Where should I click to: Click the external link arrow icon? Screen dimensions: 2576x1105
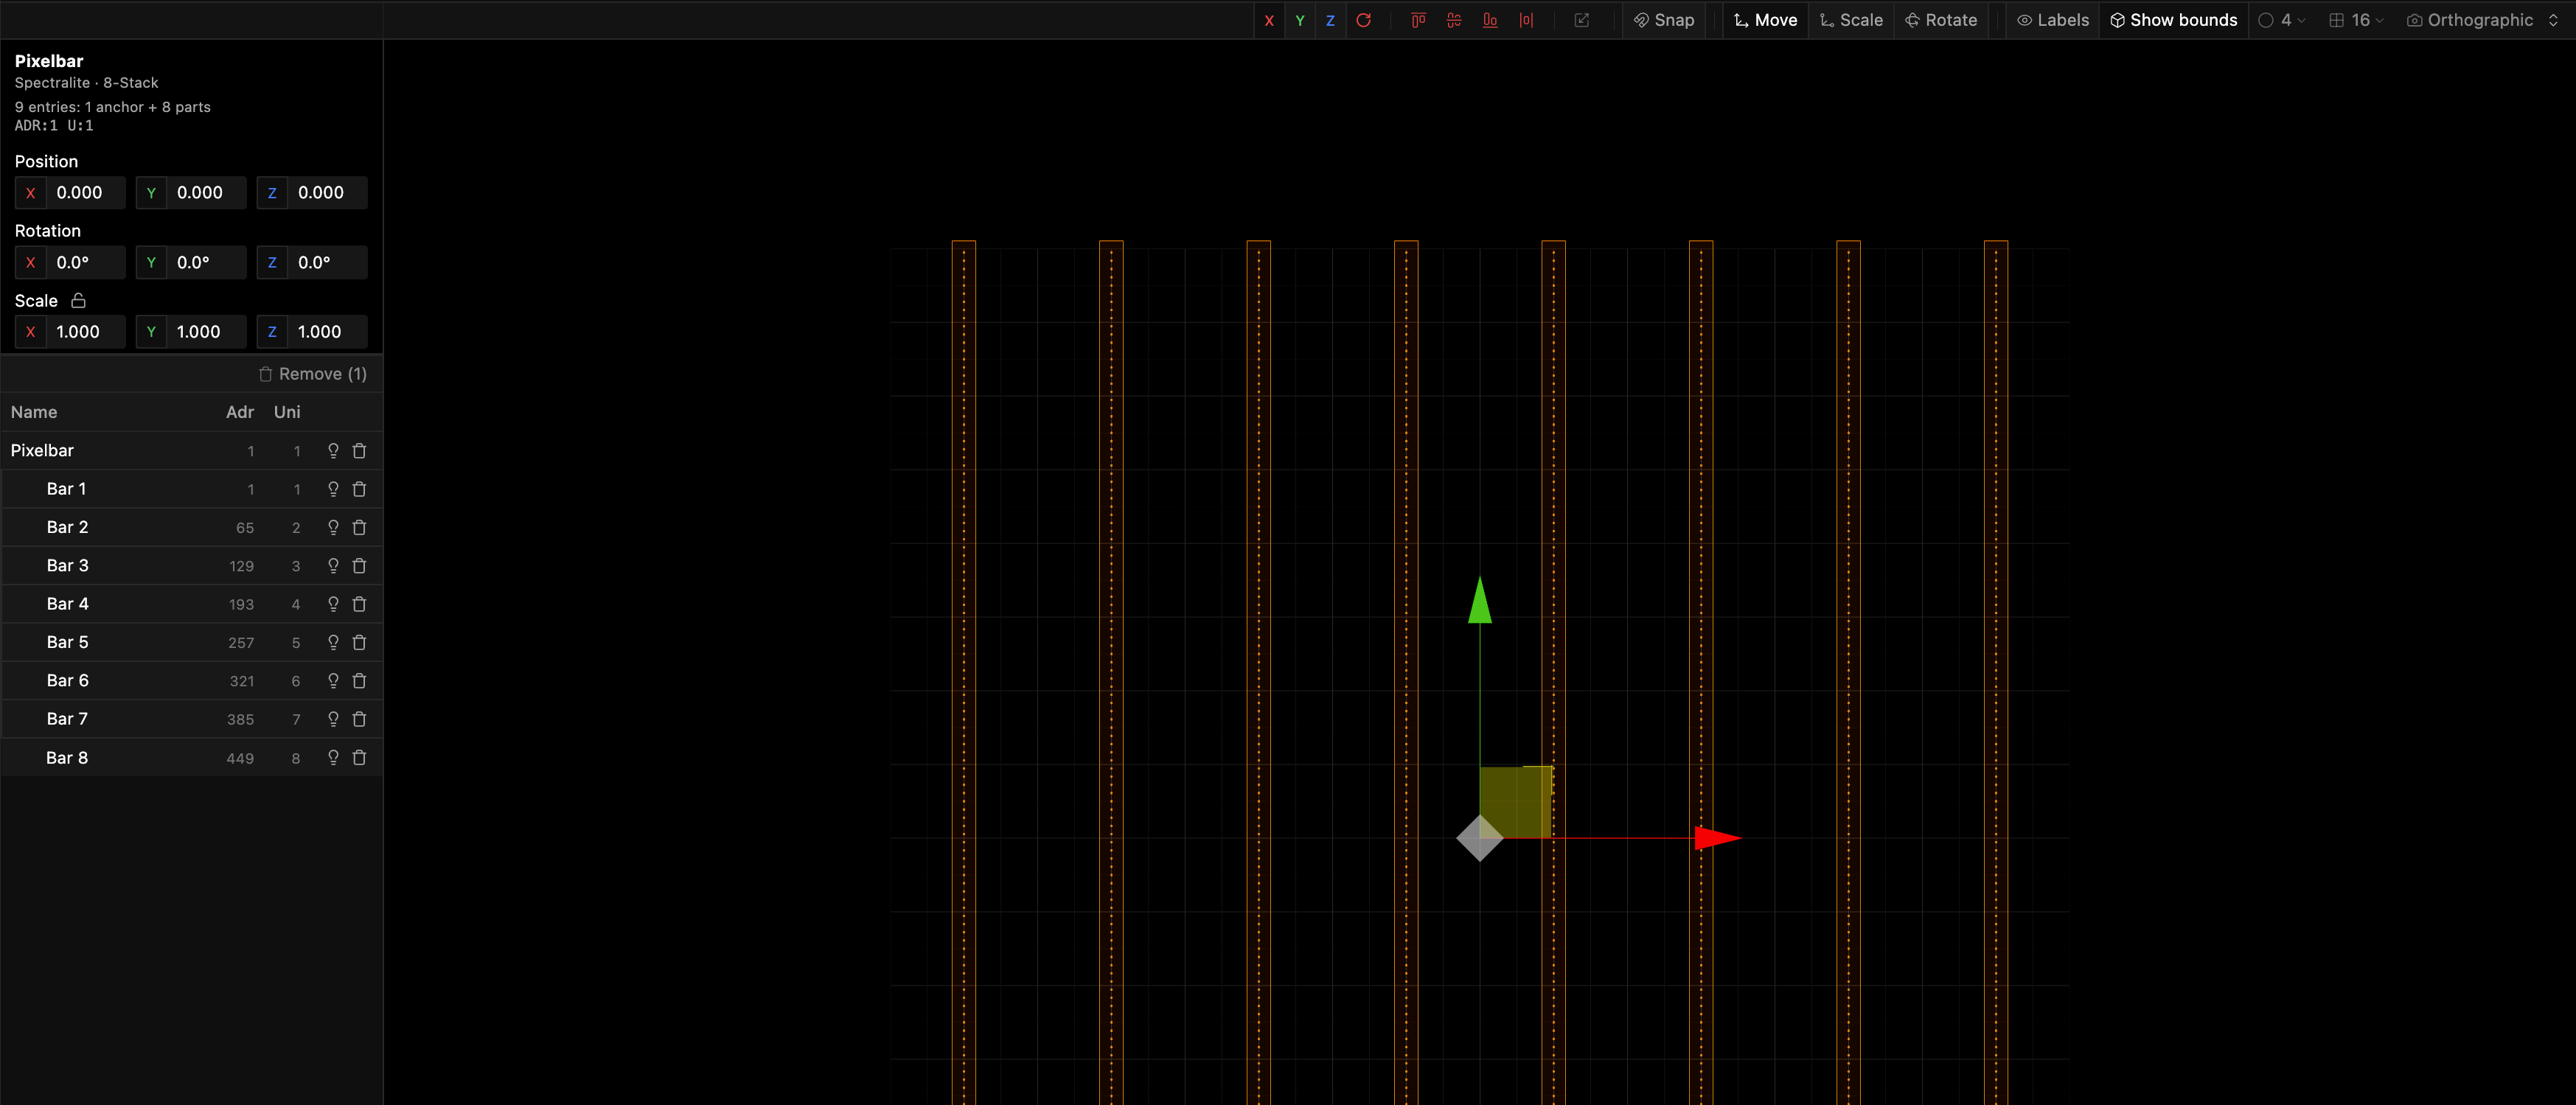[x=1582, y=20]
